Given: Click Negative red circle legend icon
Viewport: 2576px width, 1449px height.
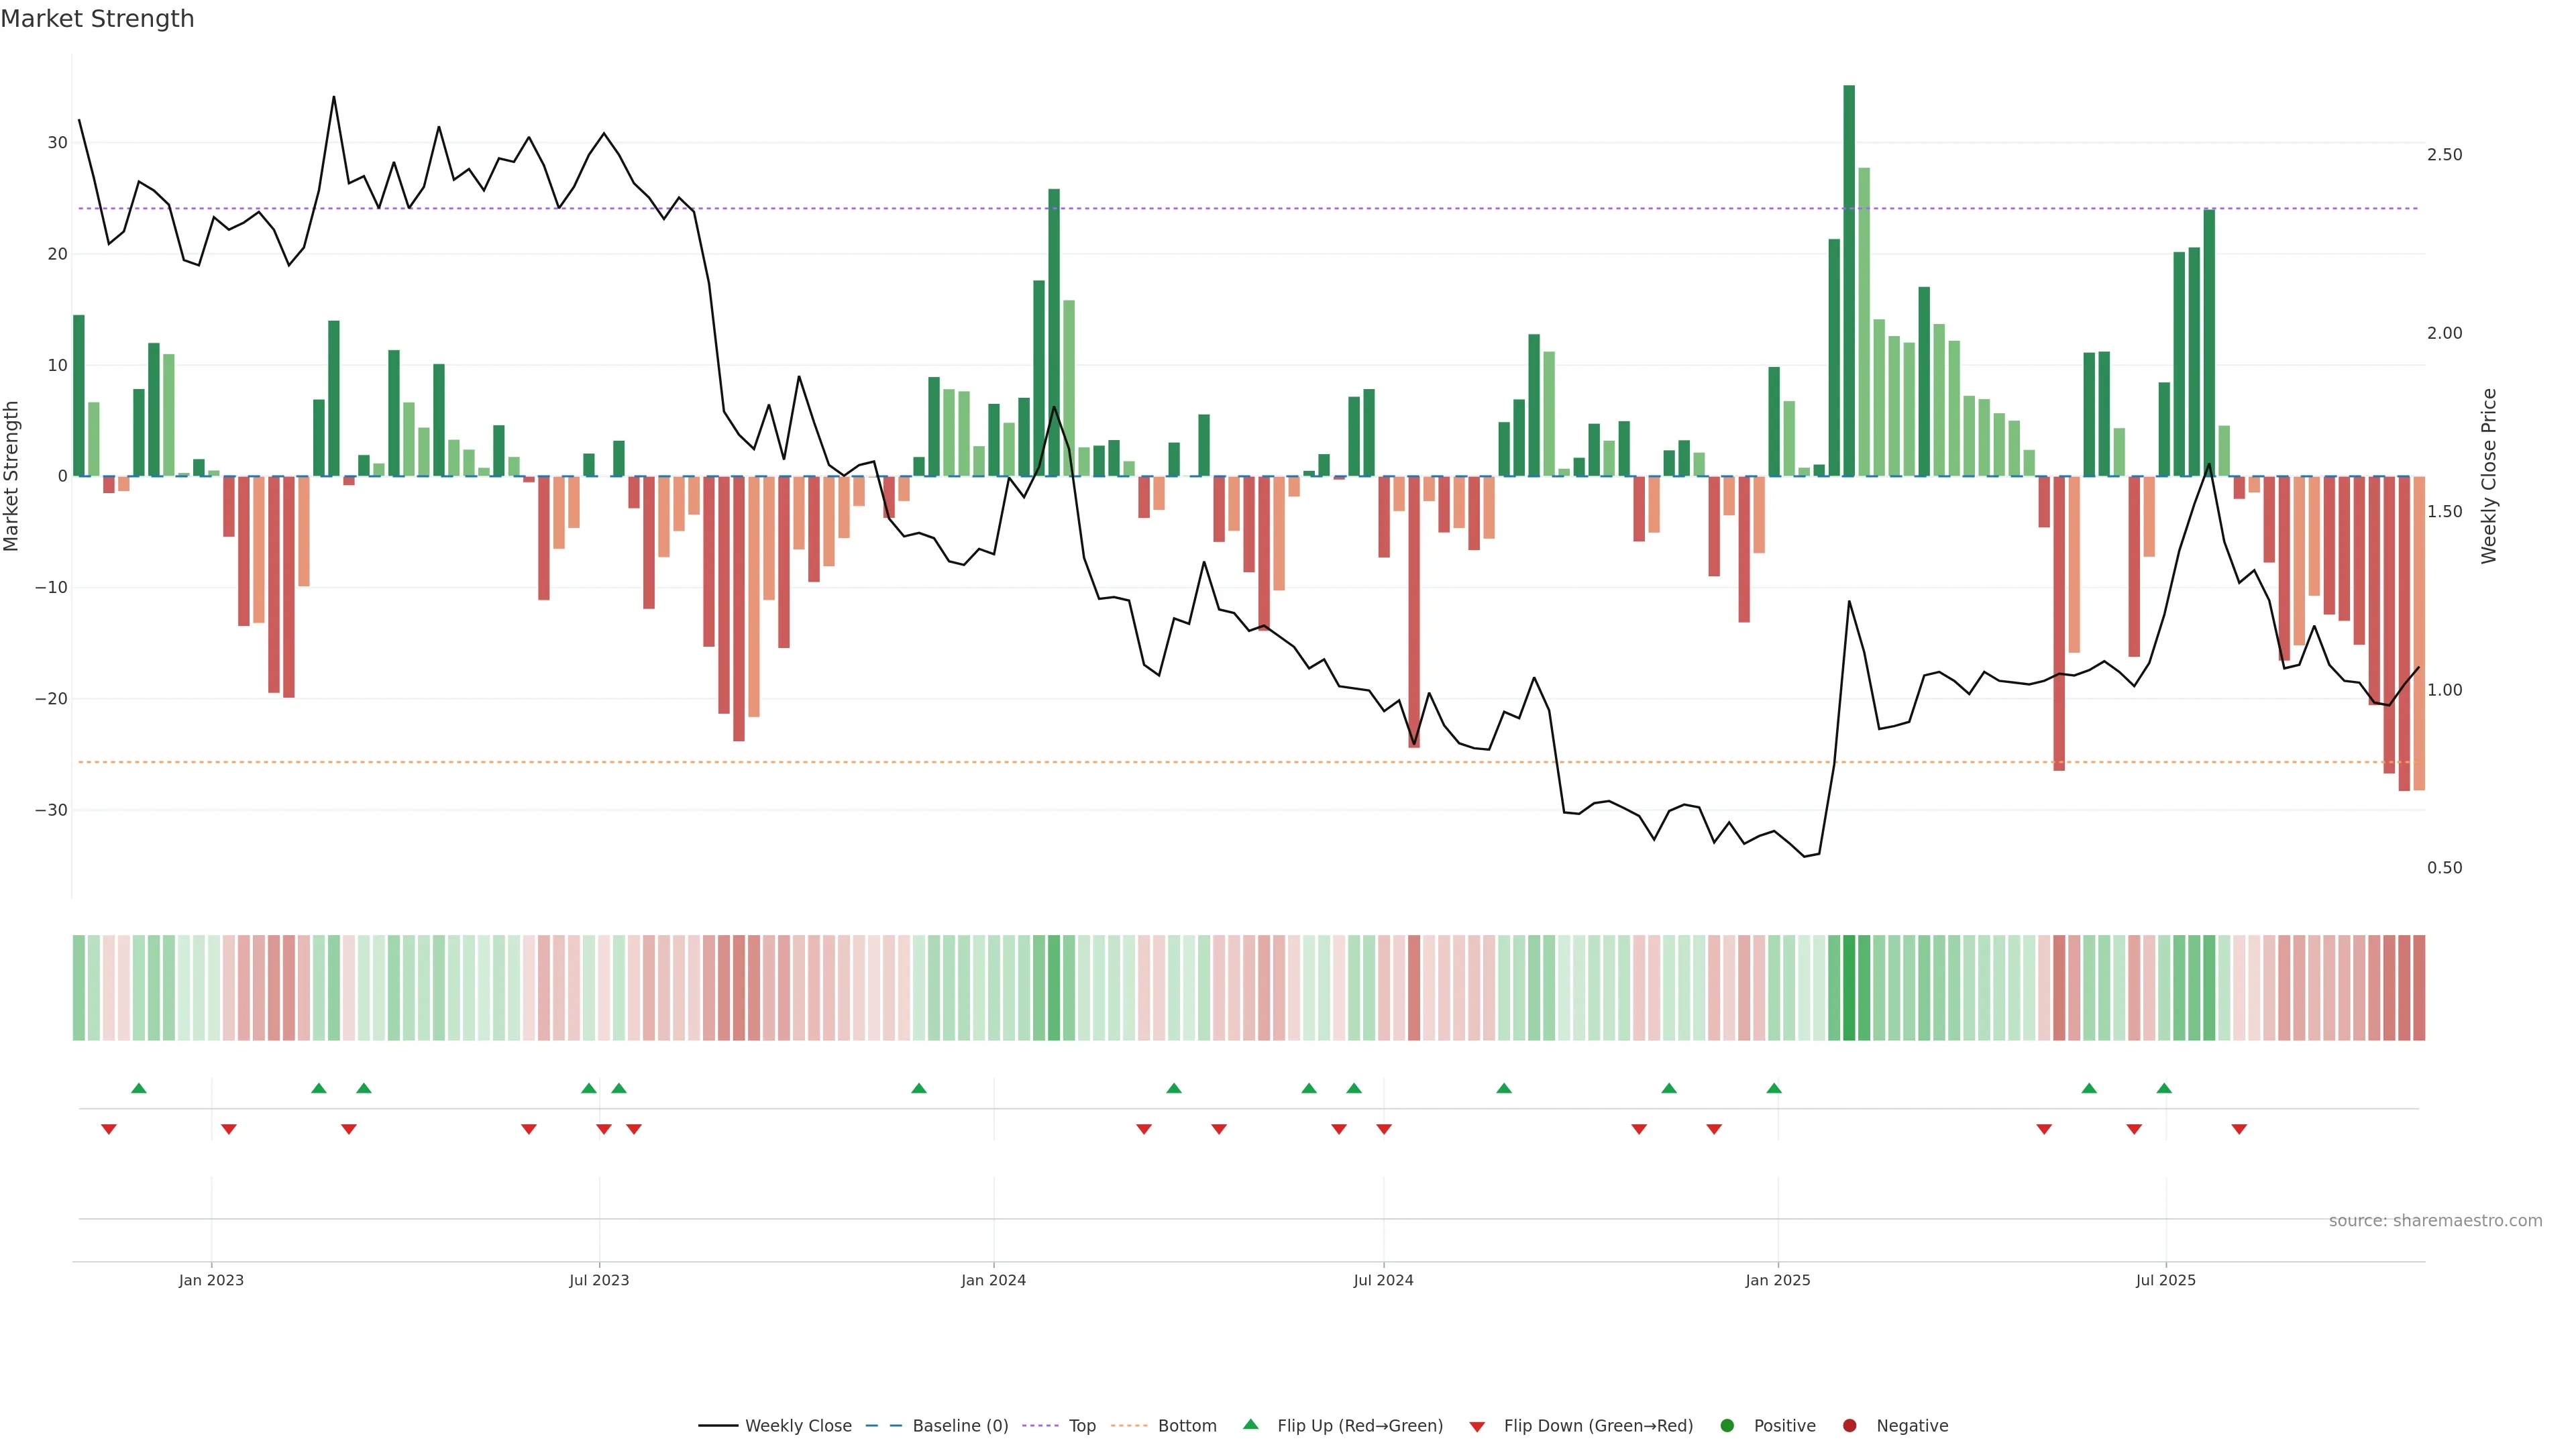Looking at the screenshot, I should (x=1849, y=1426).
